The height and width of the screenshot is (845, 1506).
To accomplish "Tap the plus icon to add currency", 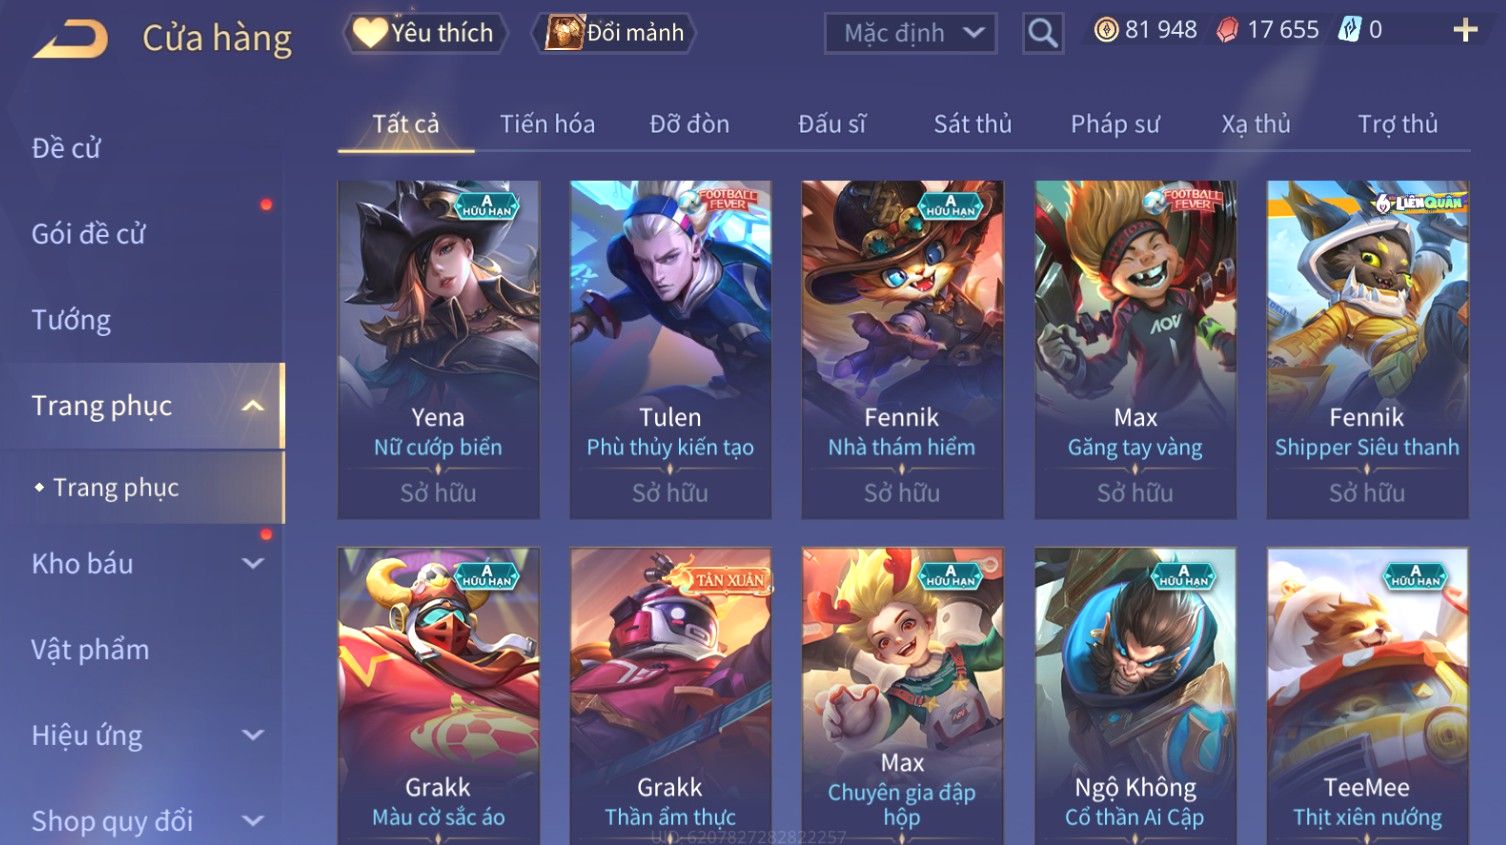I will pos(1465,30).
